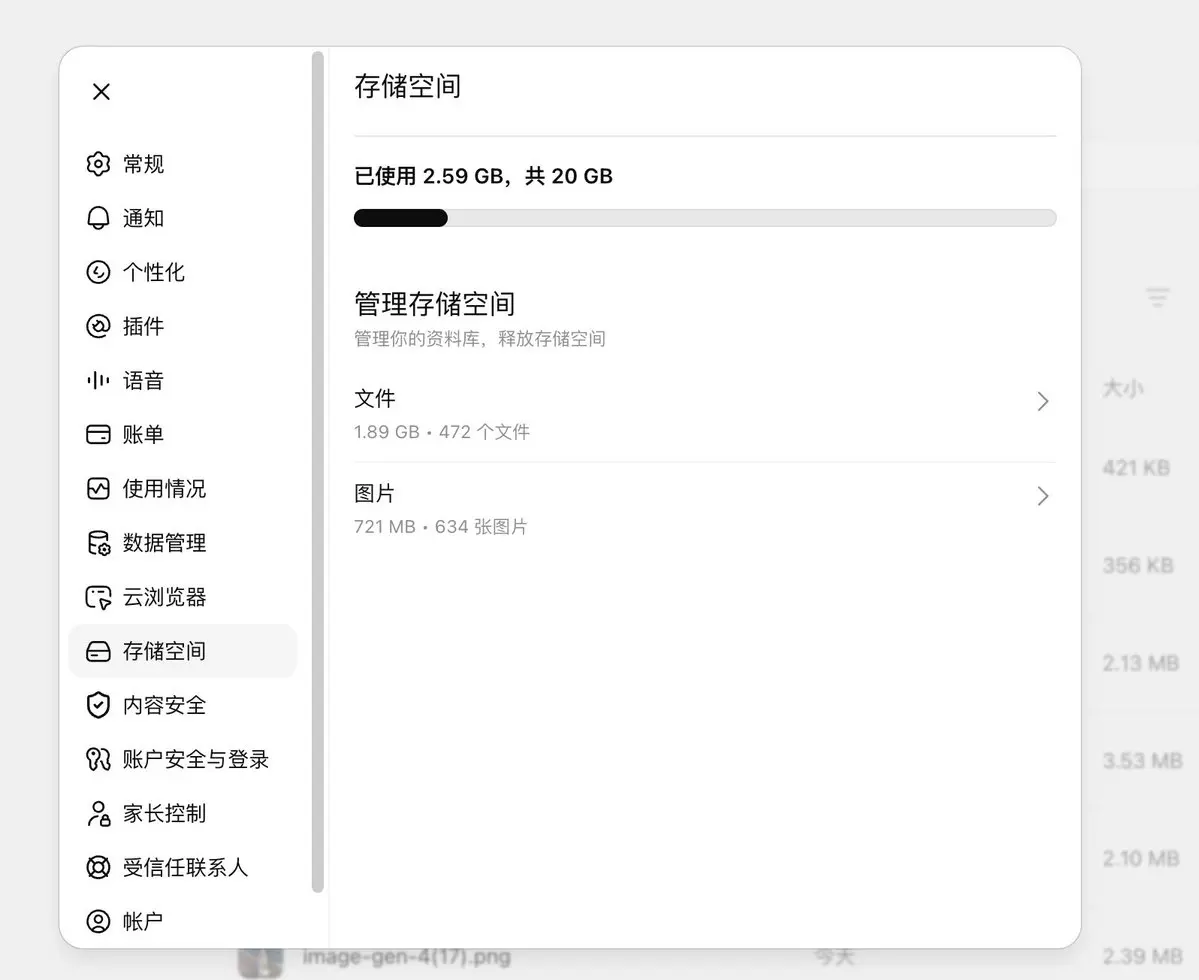The height and width of the screenshot is (980, 1199).
Task: Click the chart icon beside 使用情况
Action: tap(98, 488)
